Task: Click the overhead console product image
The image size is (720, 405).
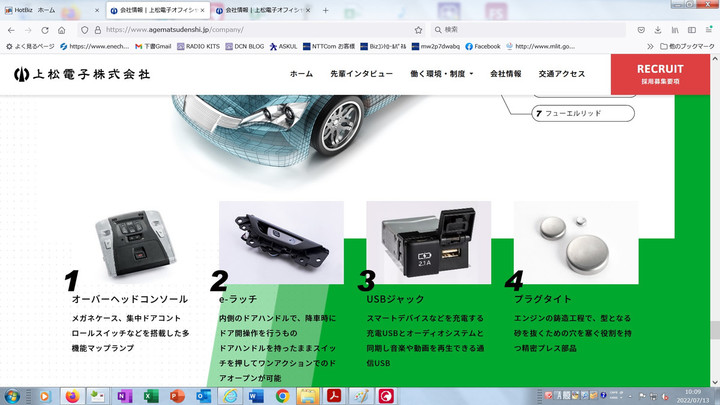Action: (x=135, y=242)
